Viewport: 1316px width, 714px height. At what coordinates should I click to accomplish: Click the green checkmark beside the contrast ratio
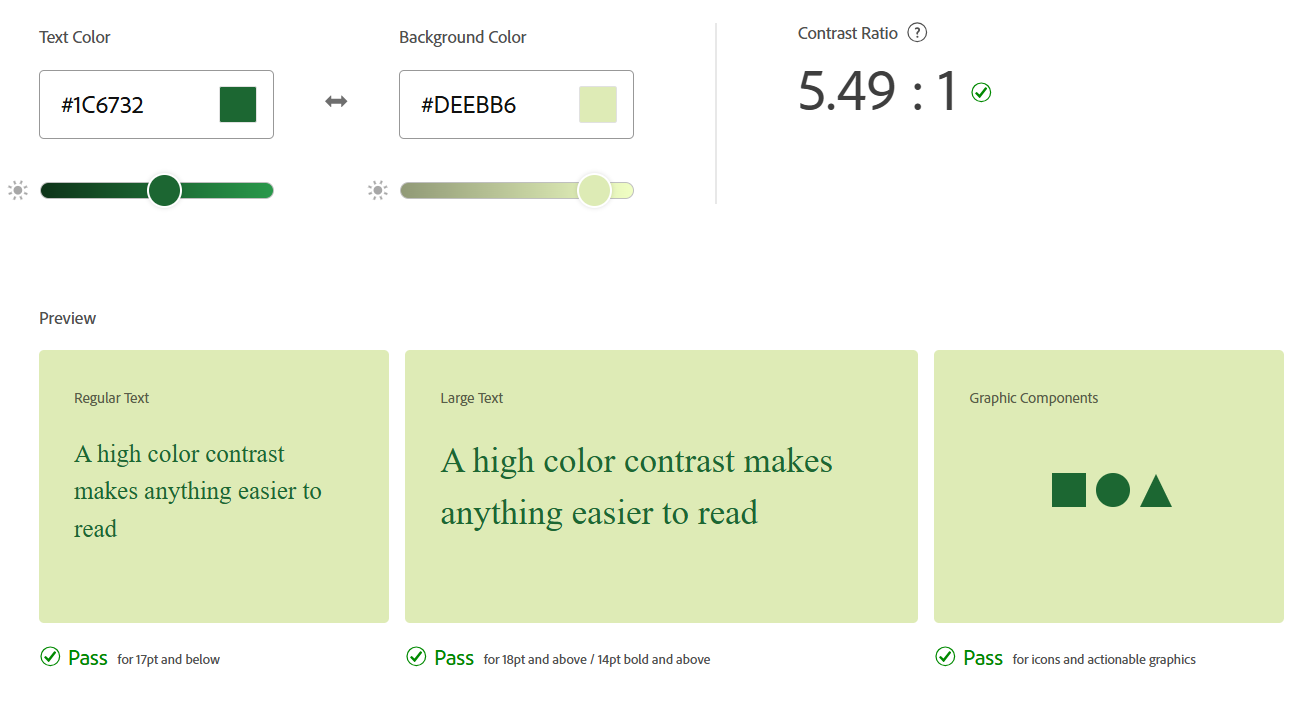tap(981, 93)
